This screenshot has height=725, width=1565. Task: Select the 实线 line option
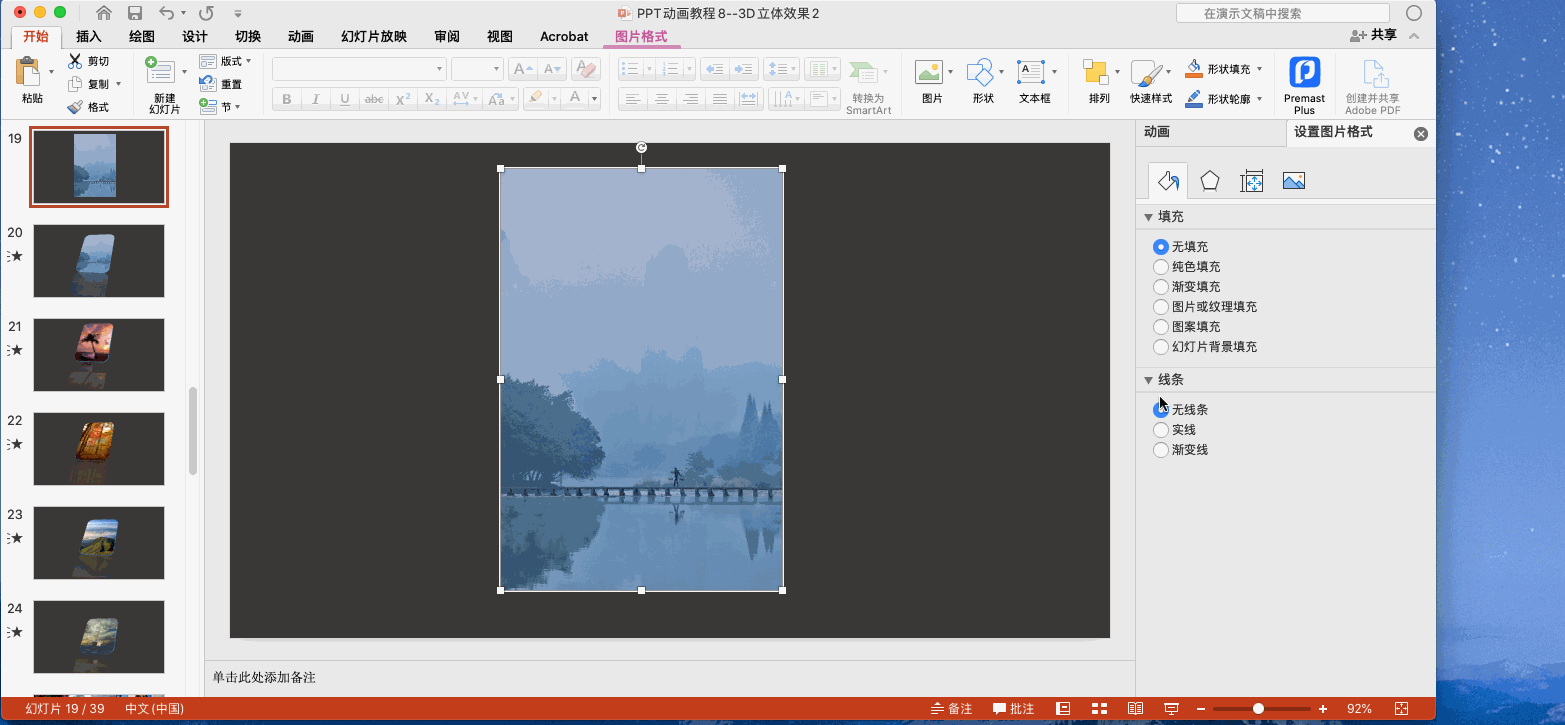click(x=1161, y=430)
